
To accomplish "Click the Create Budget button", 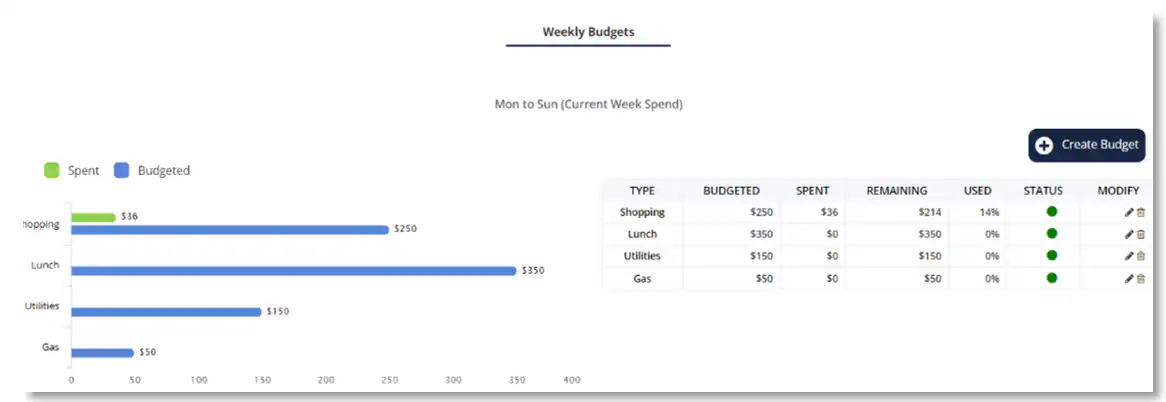I will coord(1087,145).
